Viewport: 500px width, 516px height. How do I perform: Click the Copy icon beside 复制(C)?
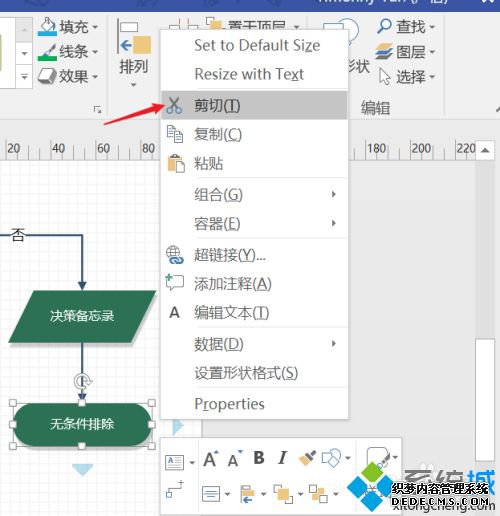[175, 134]
